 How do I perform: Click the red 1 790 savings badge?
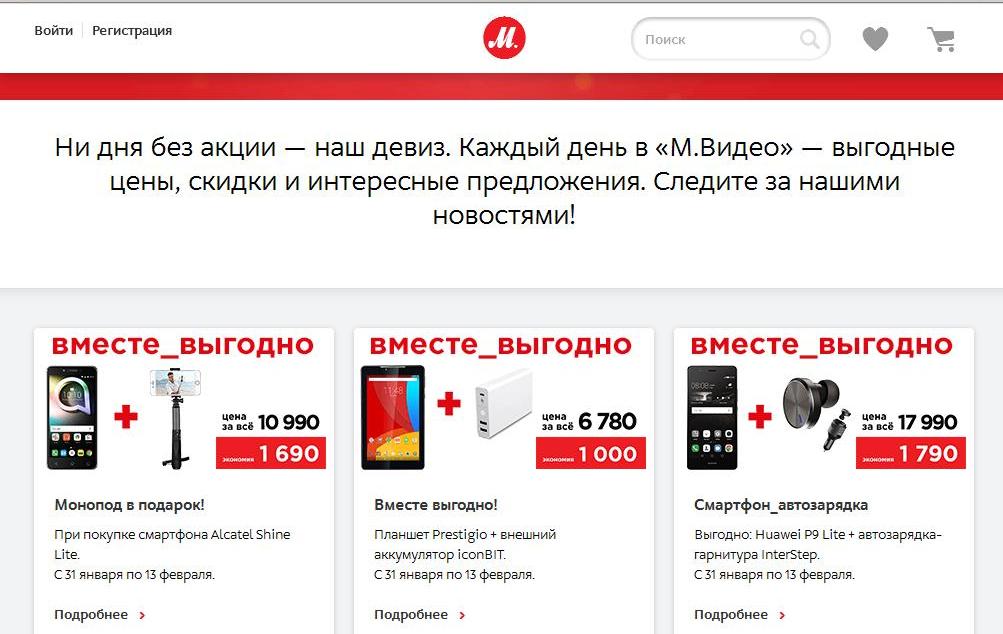[x=911, y=453]
